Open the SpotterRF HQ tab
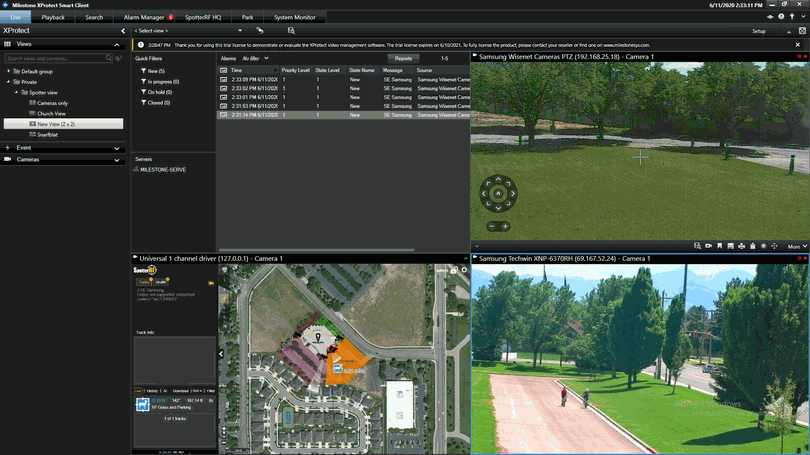 point(203,17)
